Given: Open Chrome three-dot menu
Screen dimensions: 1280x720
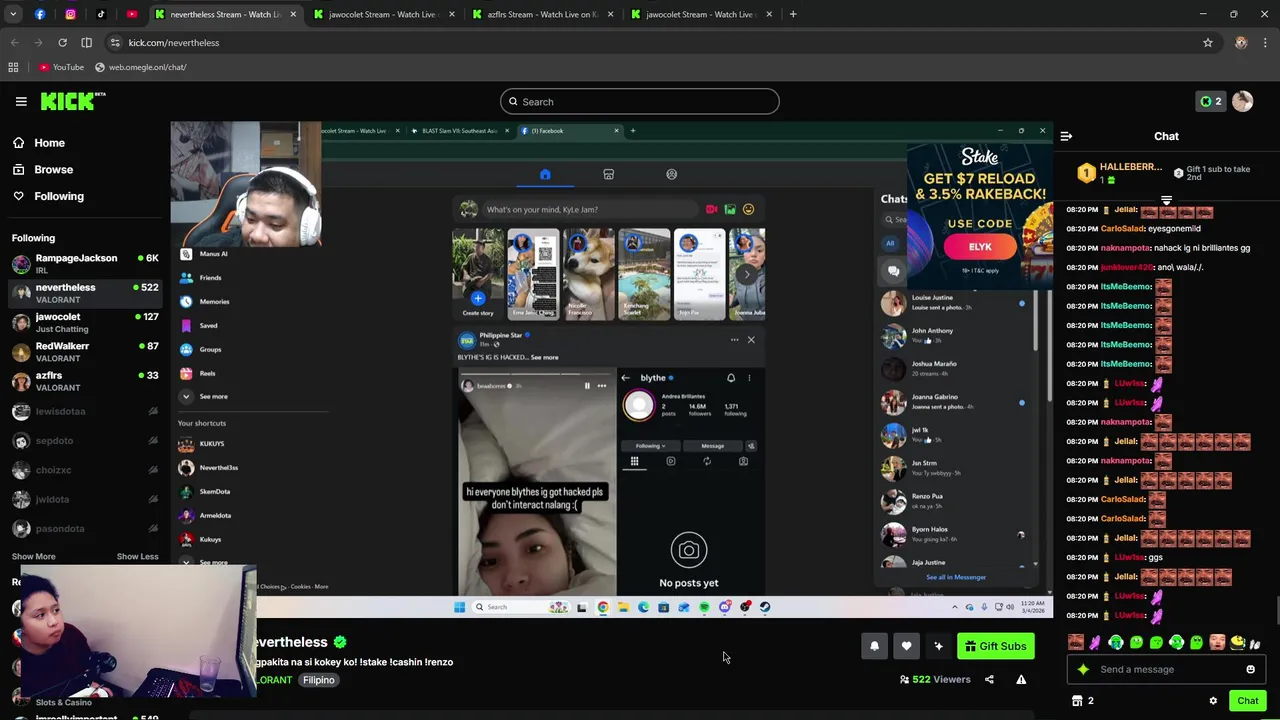Looking at the screenshot, I should coord(1265,43).
